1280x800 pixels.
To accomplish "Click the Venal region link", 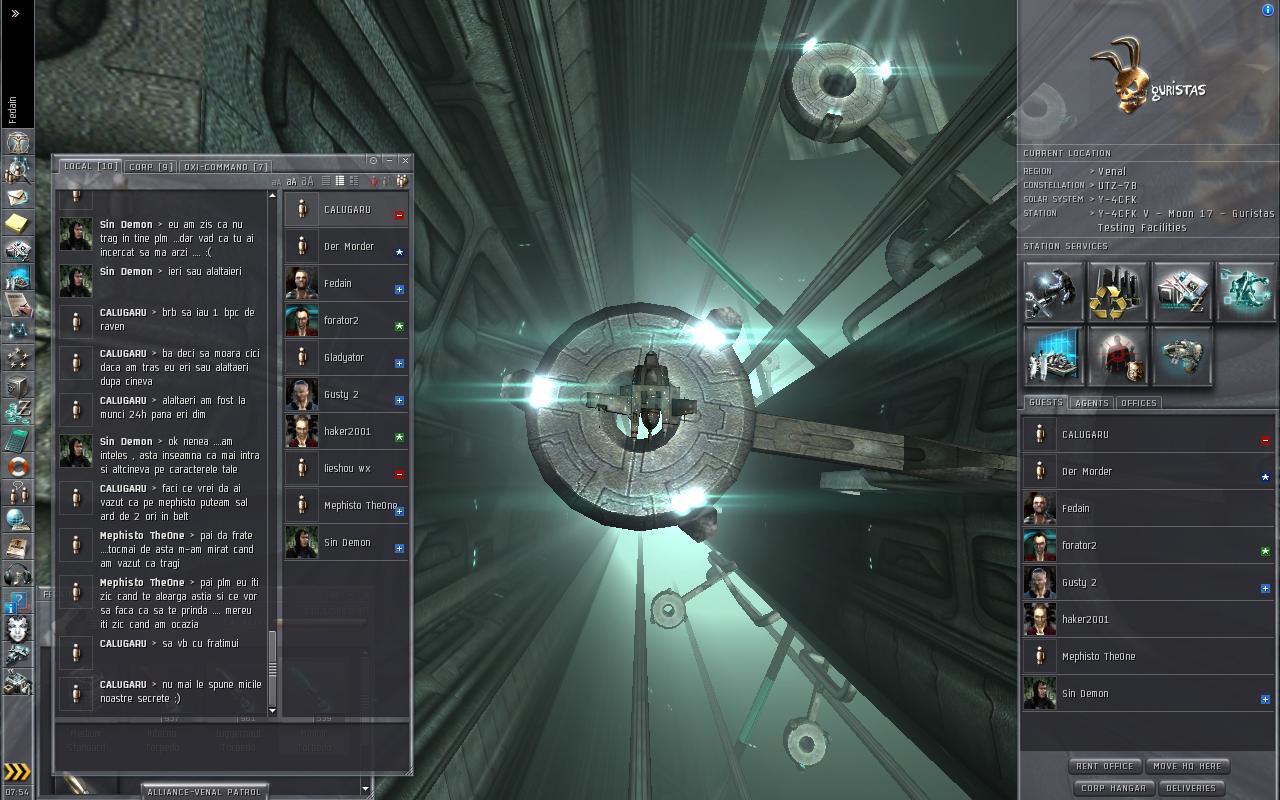I will point(1112,171).
